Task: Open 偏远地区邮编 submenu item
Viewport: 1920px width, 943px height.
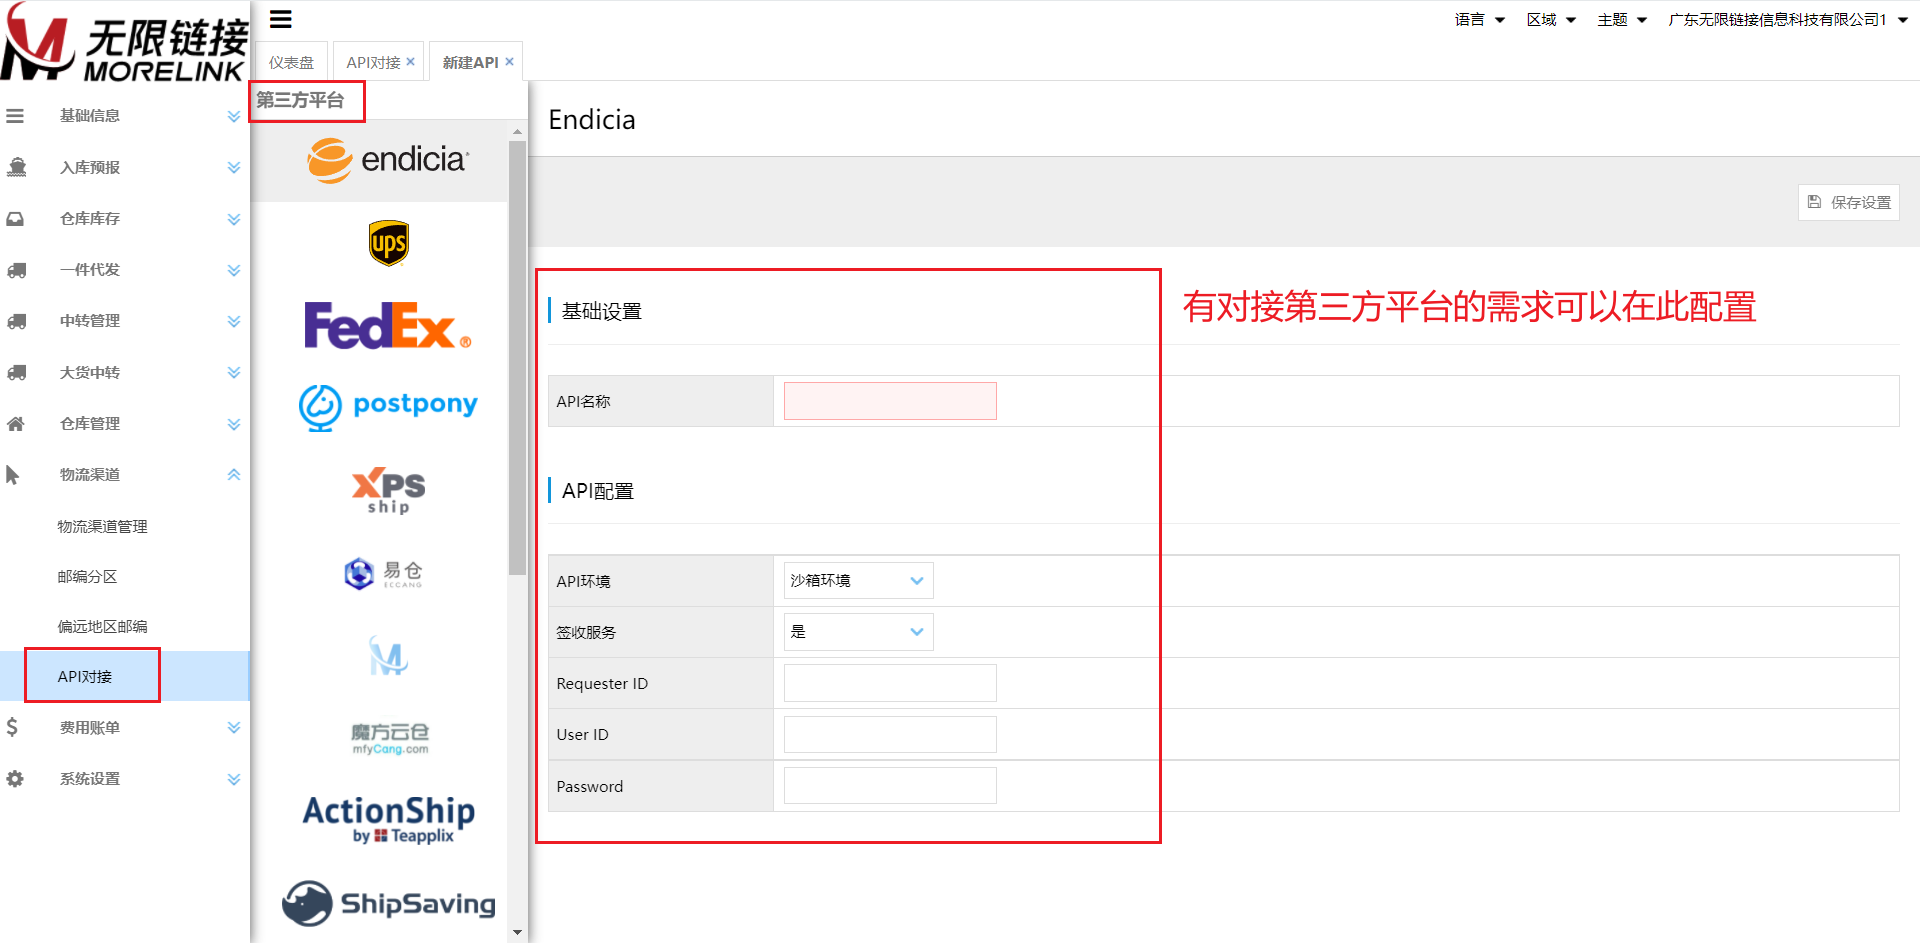Action: click(x=102, y=626)
